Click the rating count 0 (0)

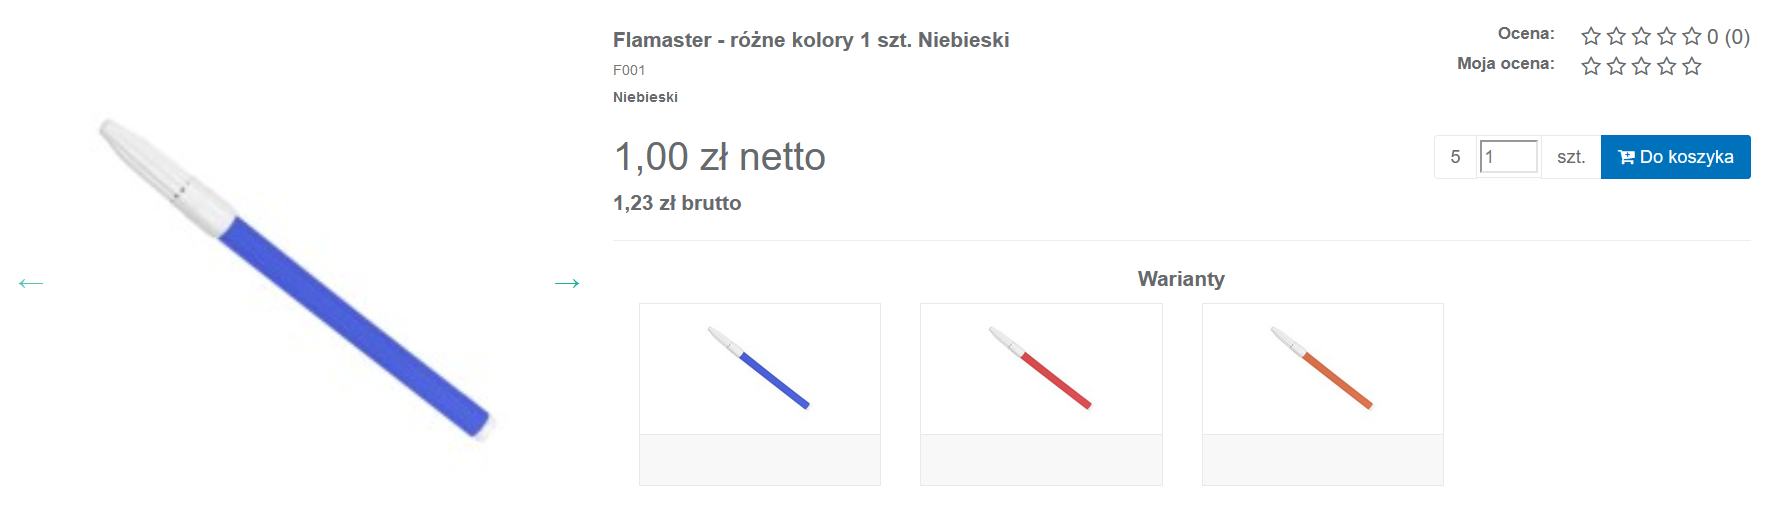click(1728, 37)
